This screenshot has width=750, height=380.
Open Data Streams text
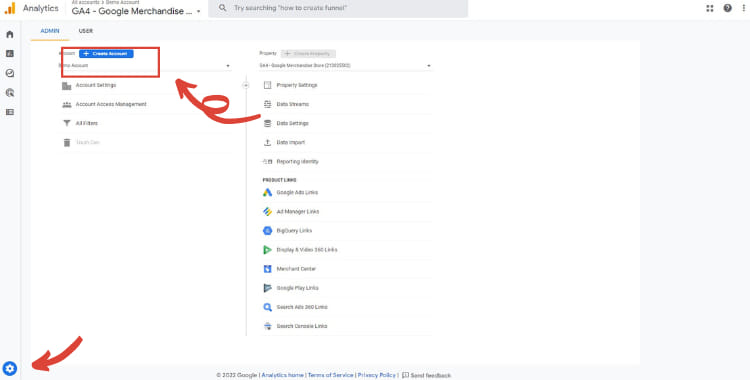pos(293,104)
